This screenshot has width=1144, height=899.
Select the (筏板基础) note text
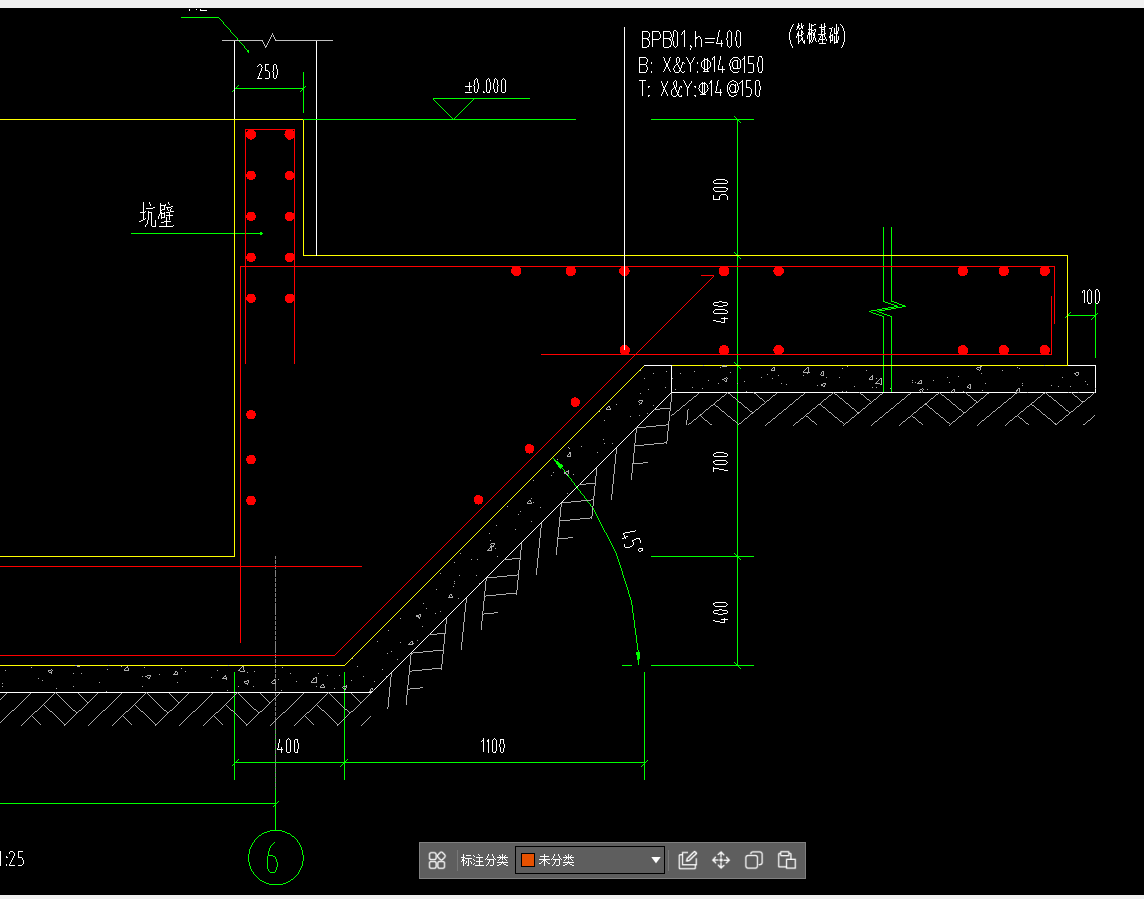tap(817, 34)
